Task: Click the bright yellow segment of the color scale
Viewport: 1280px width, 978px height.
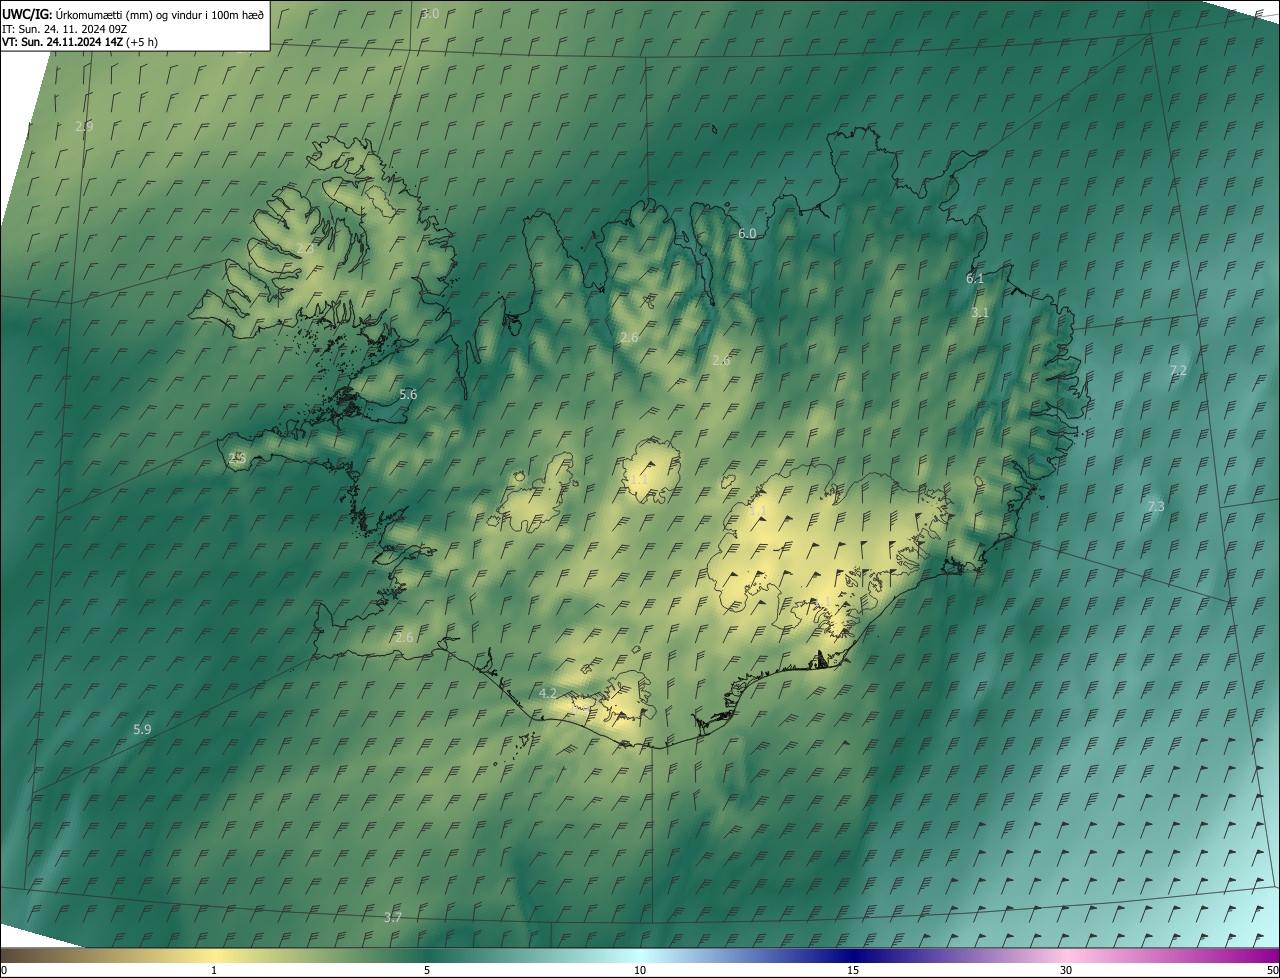Action: 214,956
